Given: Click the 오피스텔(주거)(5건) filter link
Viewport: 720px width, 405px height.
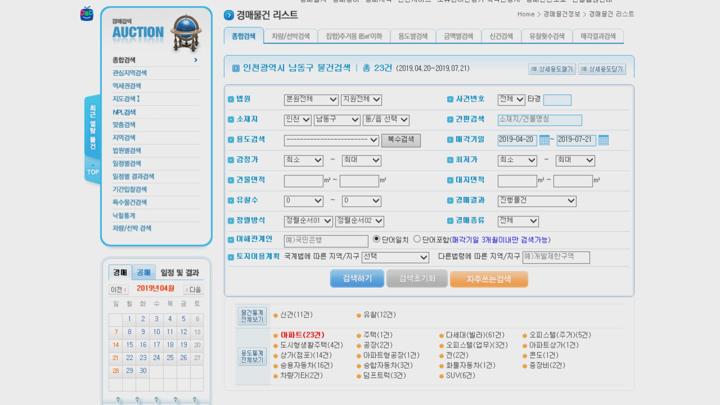Looking at the screenshot, I should coord(560,335).
